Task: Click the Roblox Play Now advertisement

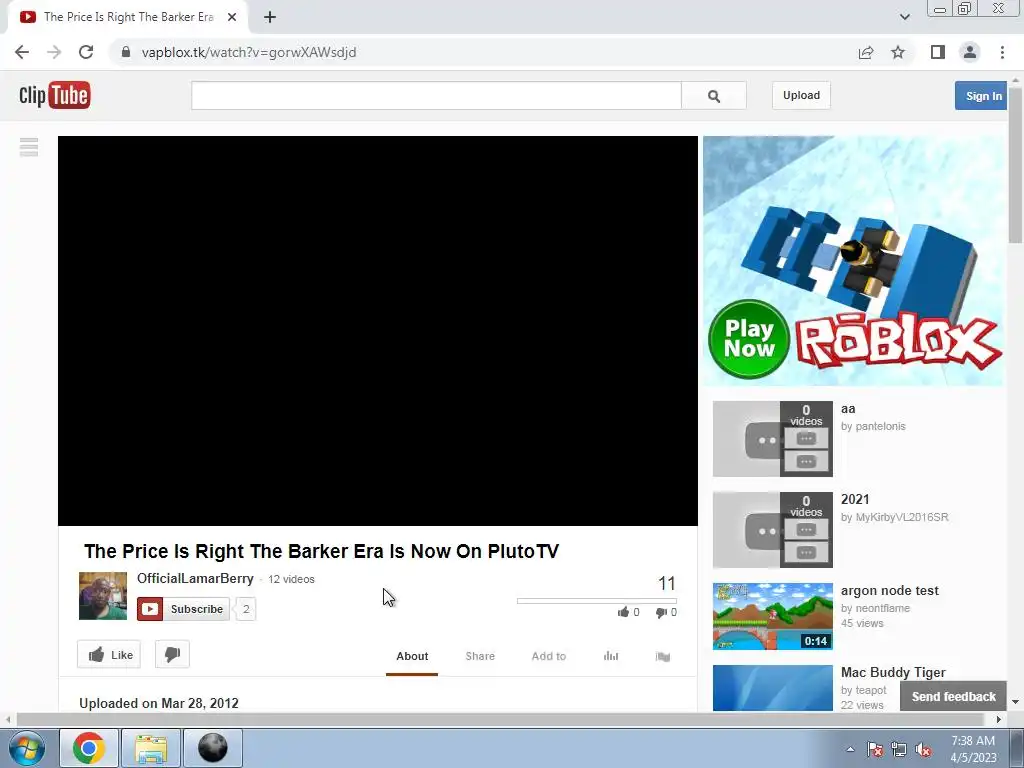Action: pos(853,261)
